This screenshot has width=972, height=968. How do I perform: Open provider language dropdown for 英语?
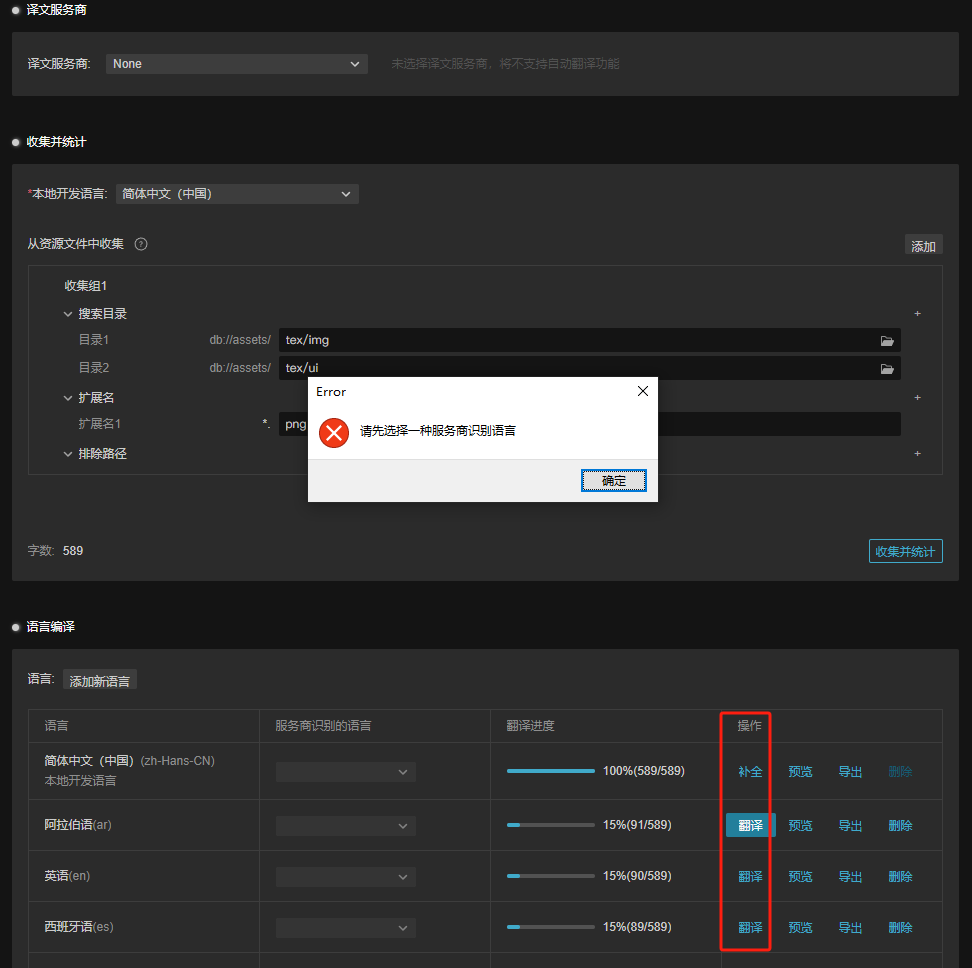point(345,876)
